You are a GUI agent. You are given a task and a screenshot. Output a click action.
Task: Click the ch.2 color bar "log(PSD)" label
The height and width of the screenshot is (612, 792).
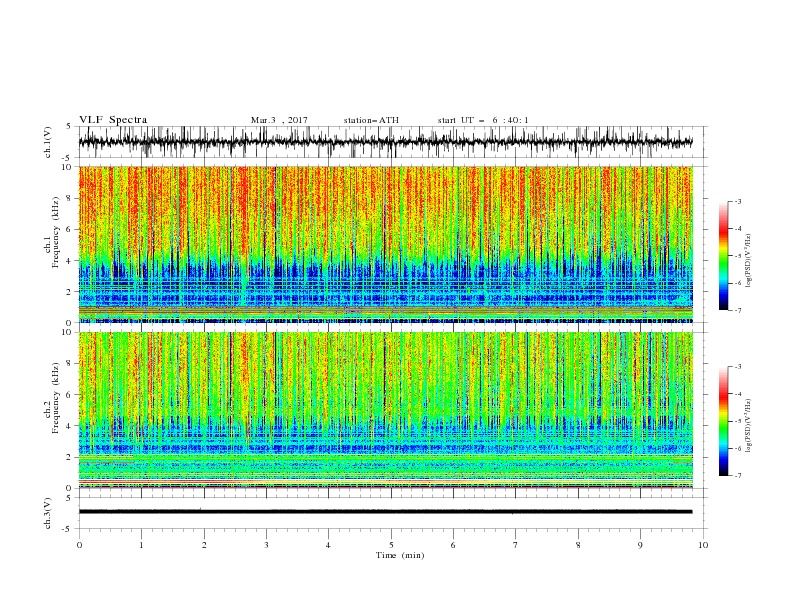[x=748, y=426]
